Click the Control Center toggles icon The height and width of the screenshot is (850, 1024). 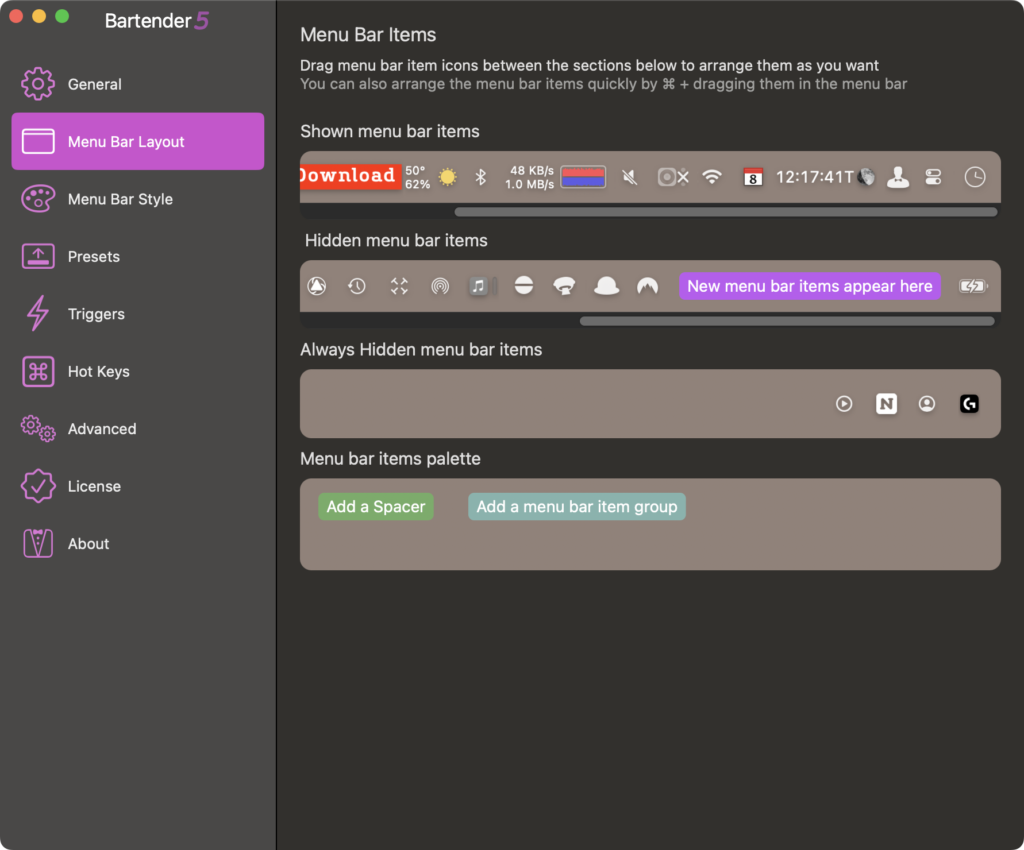click(933, 177)
